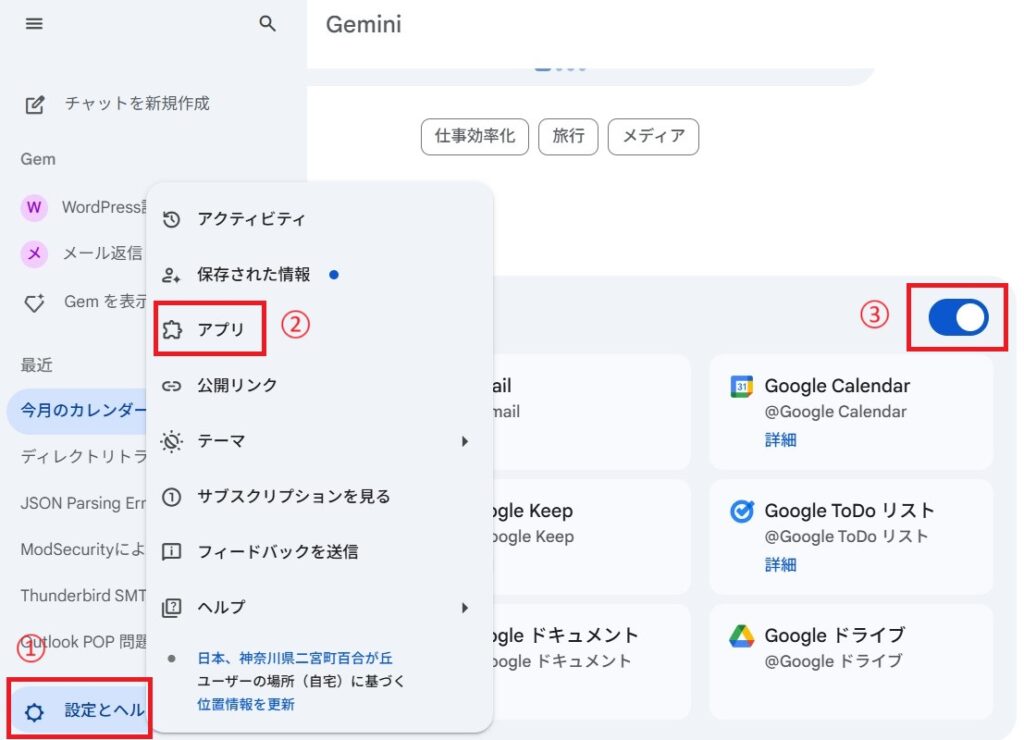
Task: Click the Gemini title text
Action: 364,25
